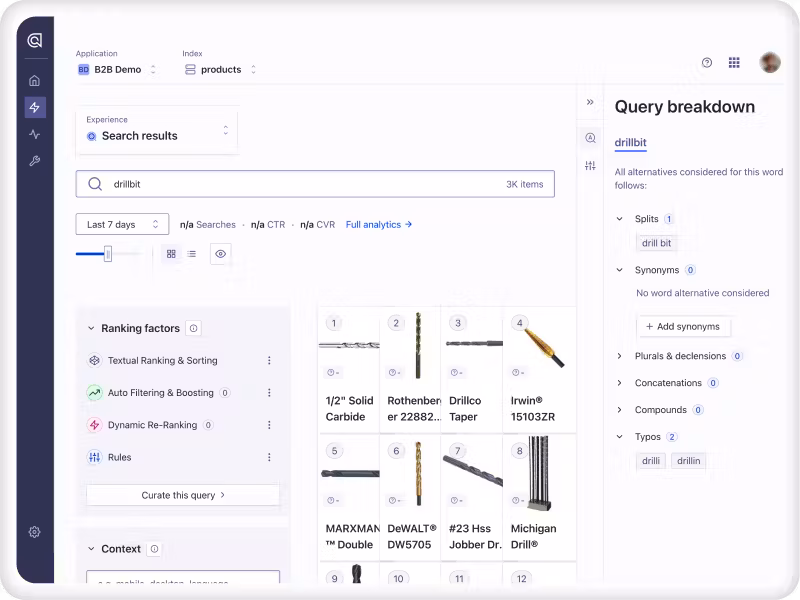The width and height of the screenshot is (800, 600).
Task: Click the help question mark icon
Action: (707, 63)
